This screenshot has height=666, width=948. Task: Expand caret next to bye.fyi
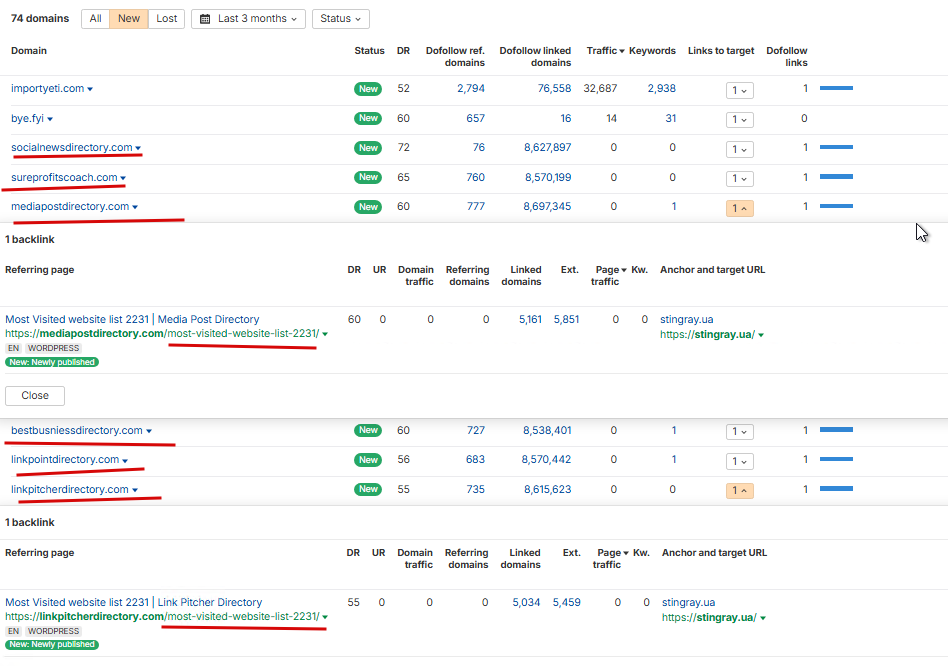point(50,120)
